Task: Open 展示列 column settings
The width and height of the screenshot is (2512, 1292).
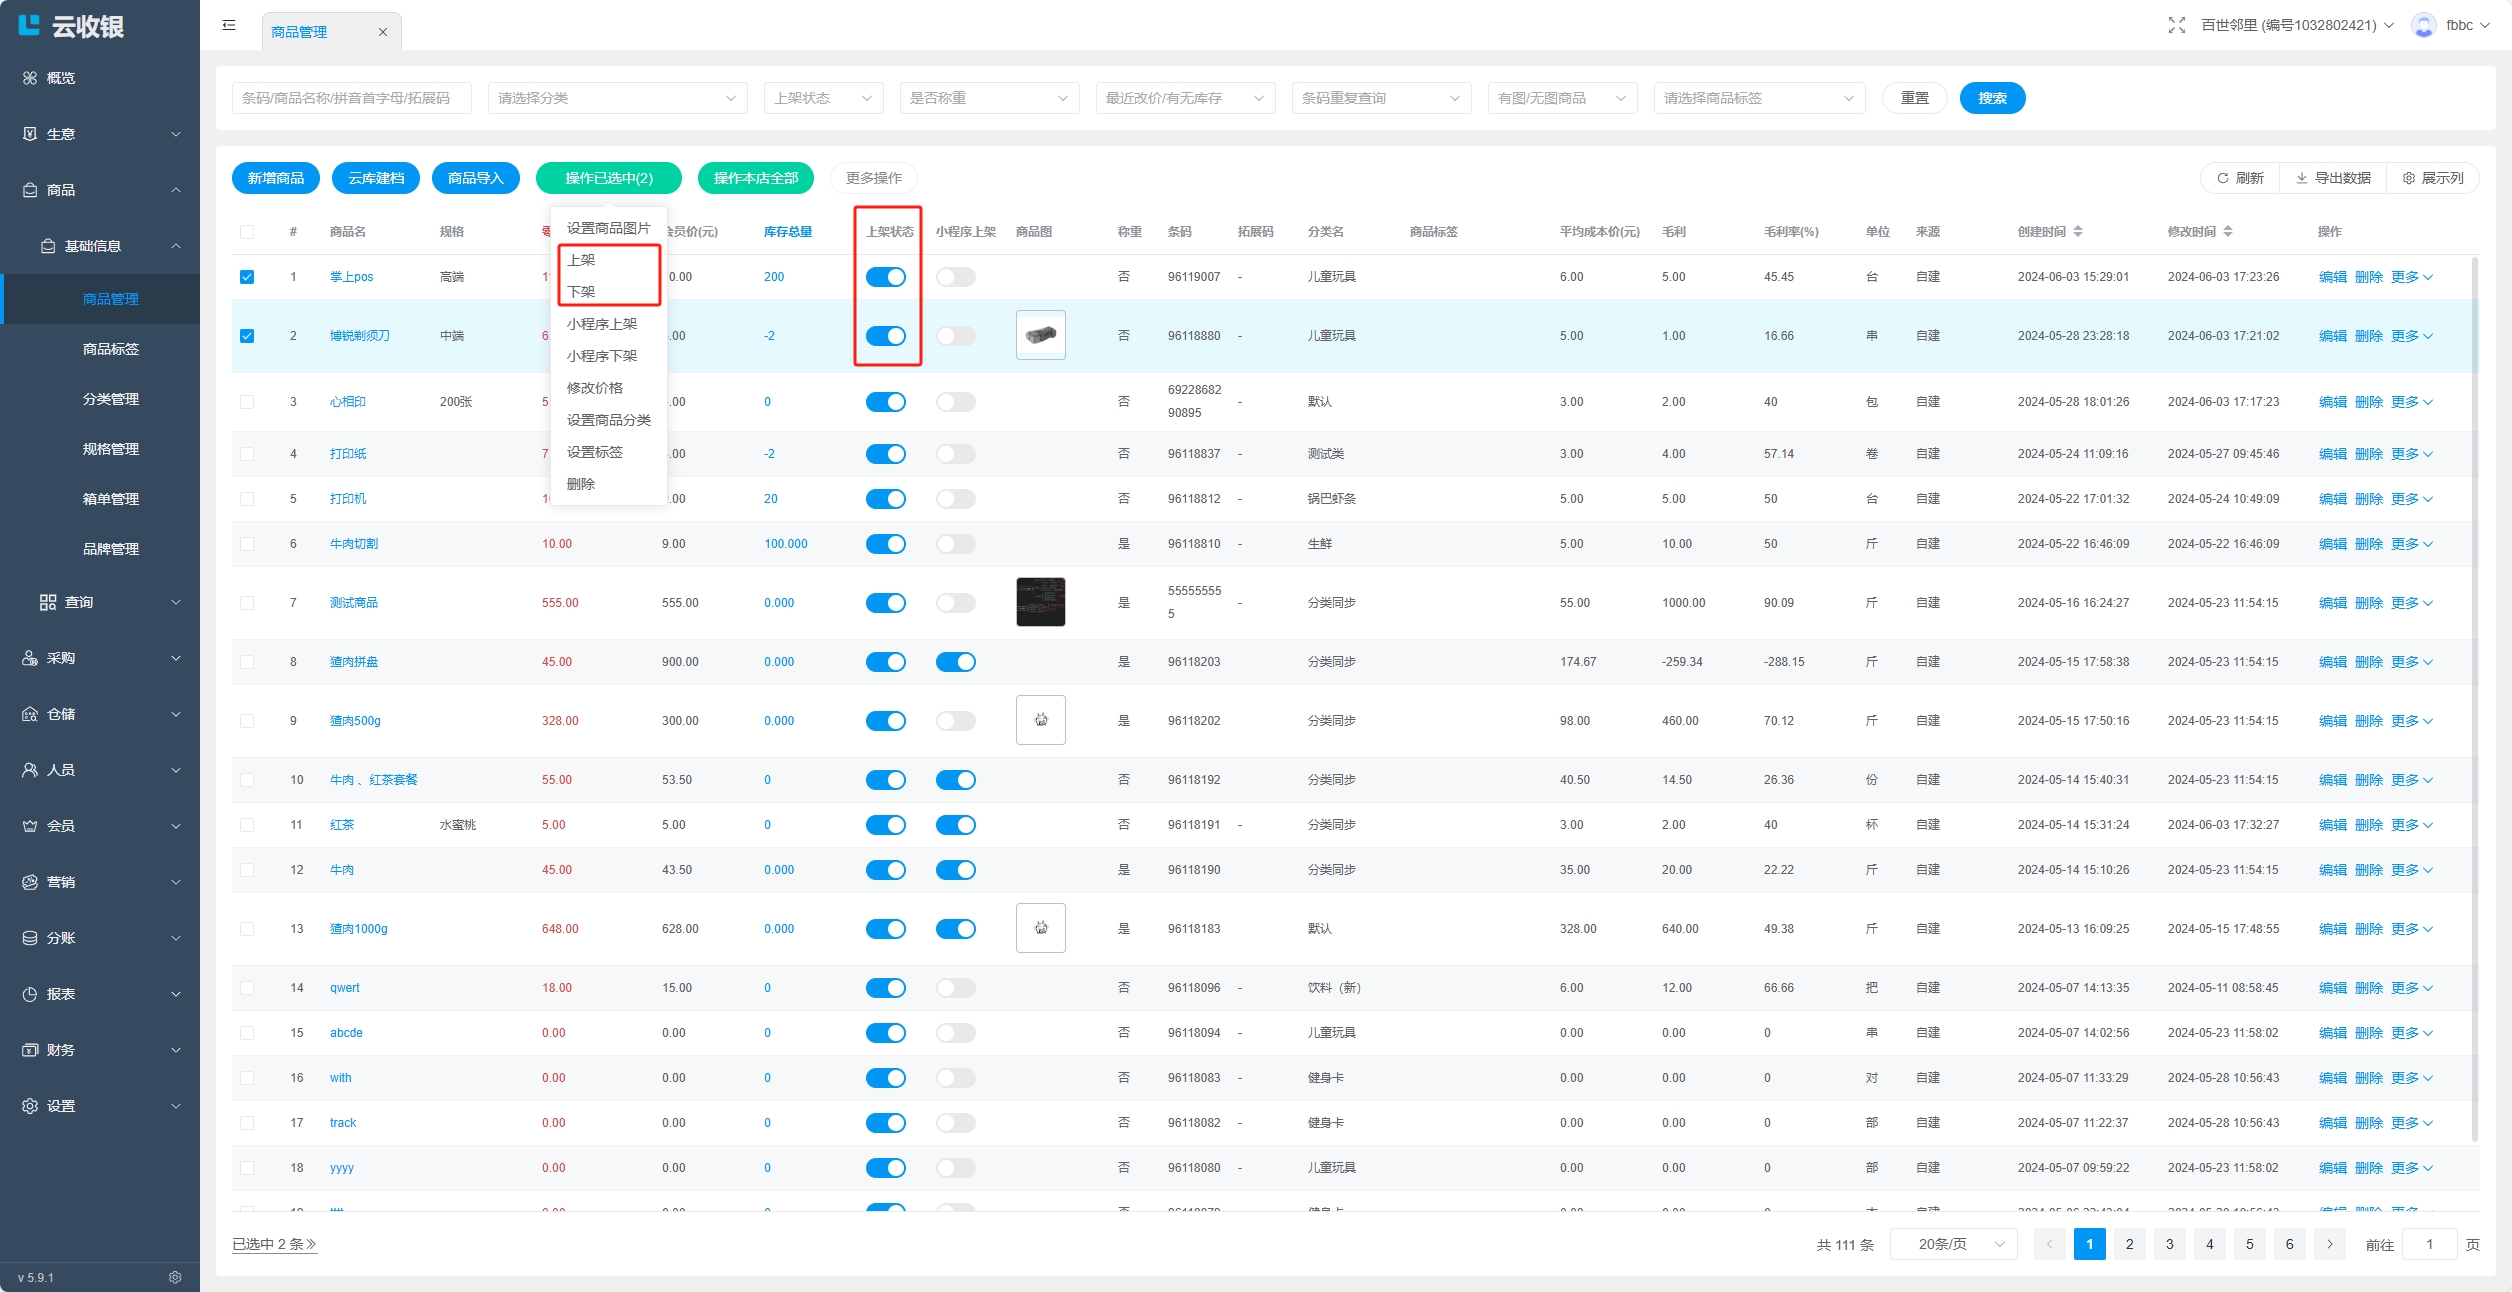Action: pos(2433,178)
